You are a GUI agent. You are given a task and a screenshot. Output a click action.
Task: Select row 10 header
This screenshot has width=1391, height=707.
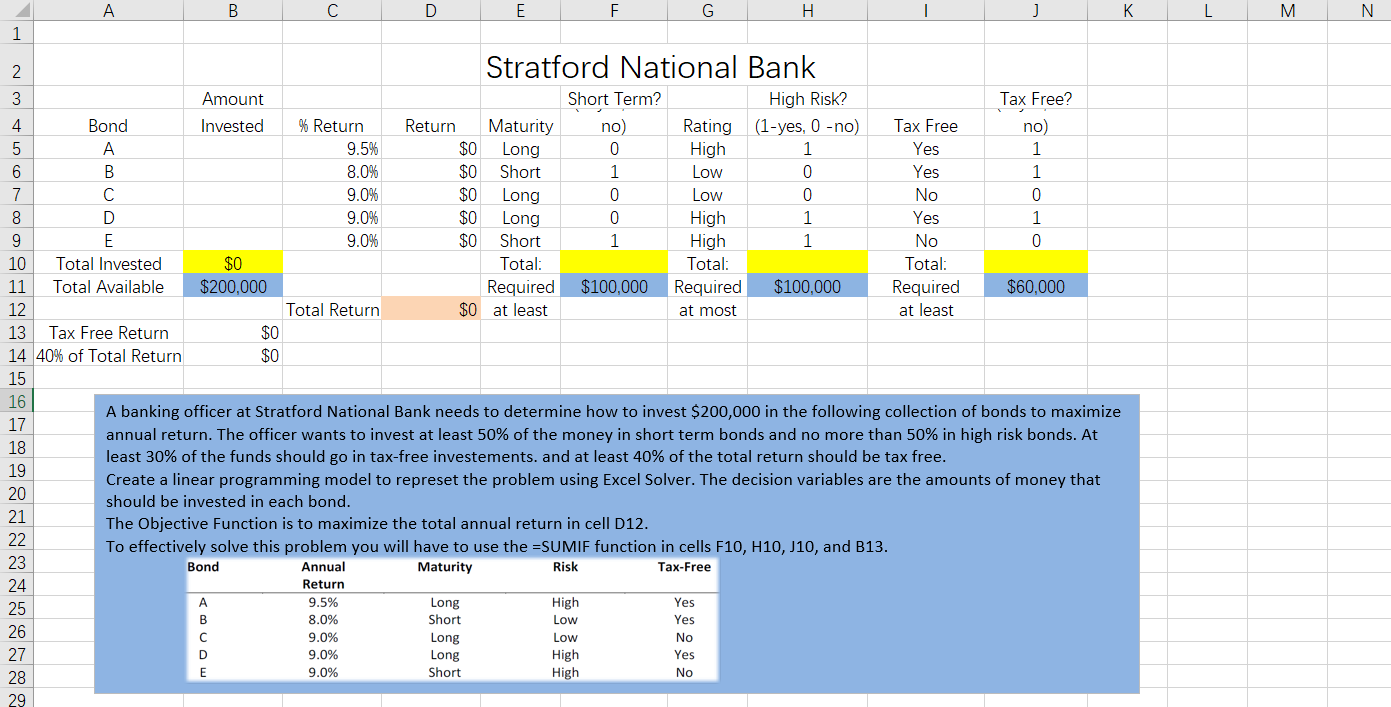click(17, 263)
